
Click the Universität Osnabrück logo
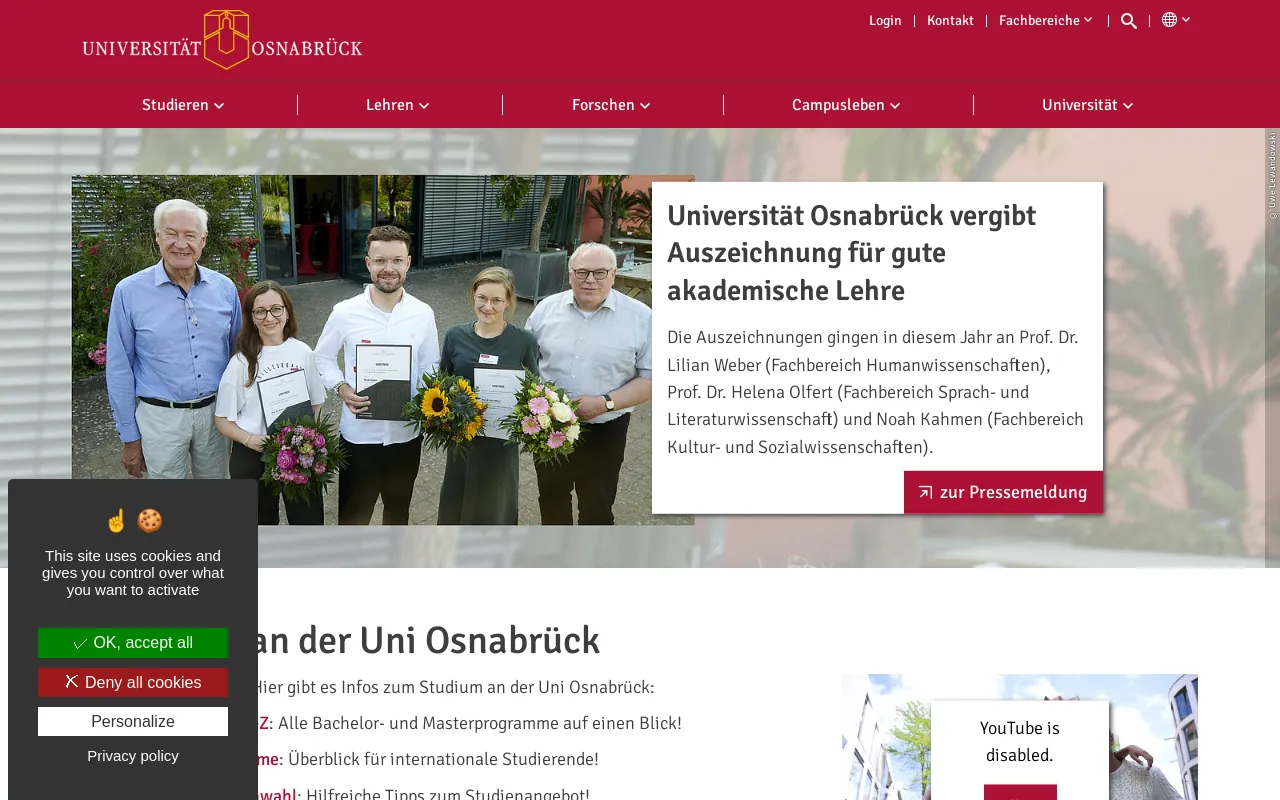tap(222, 40)
